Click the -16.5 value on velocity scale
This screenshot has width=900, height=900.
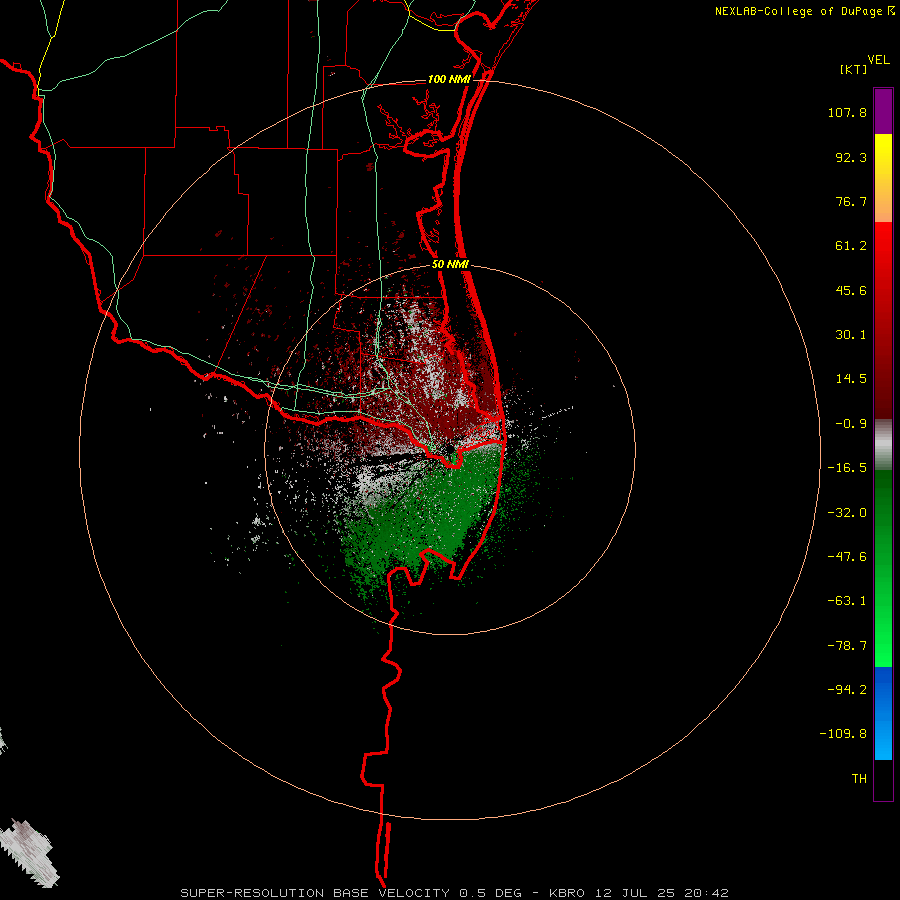(847, 468)
